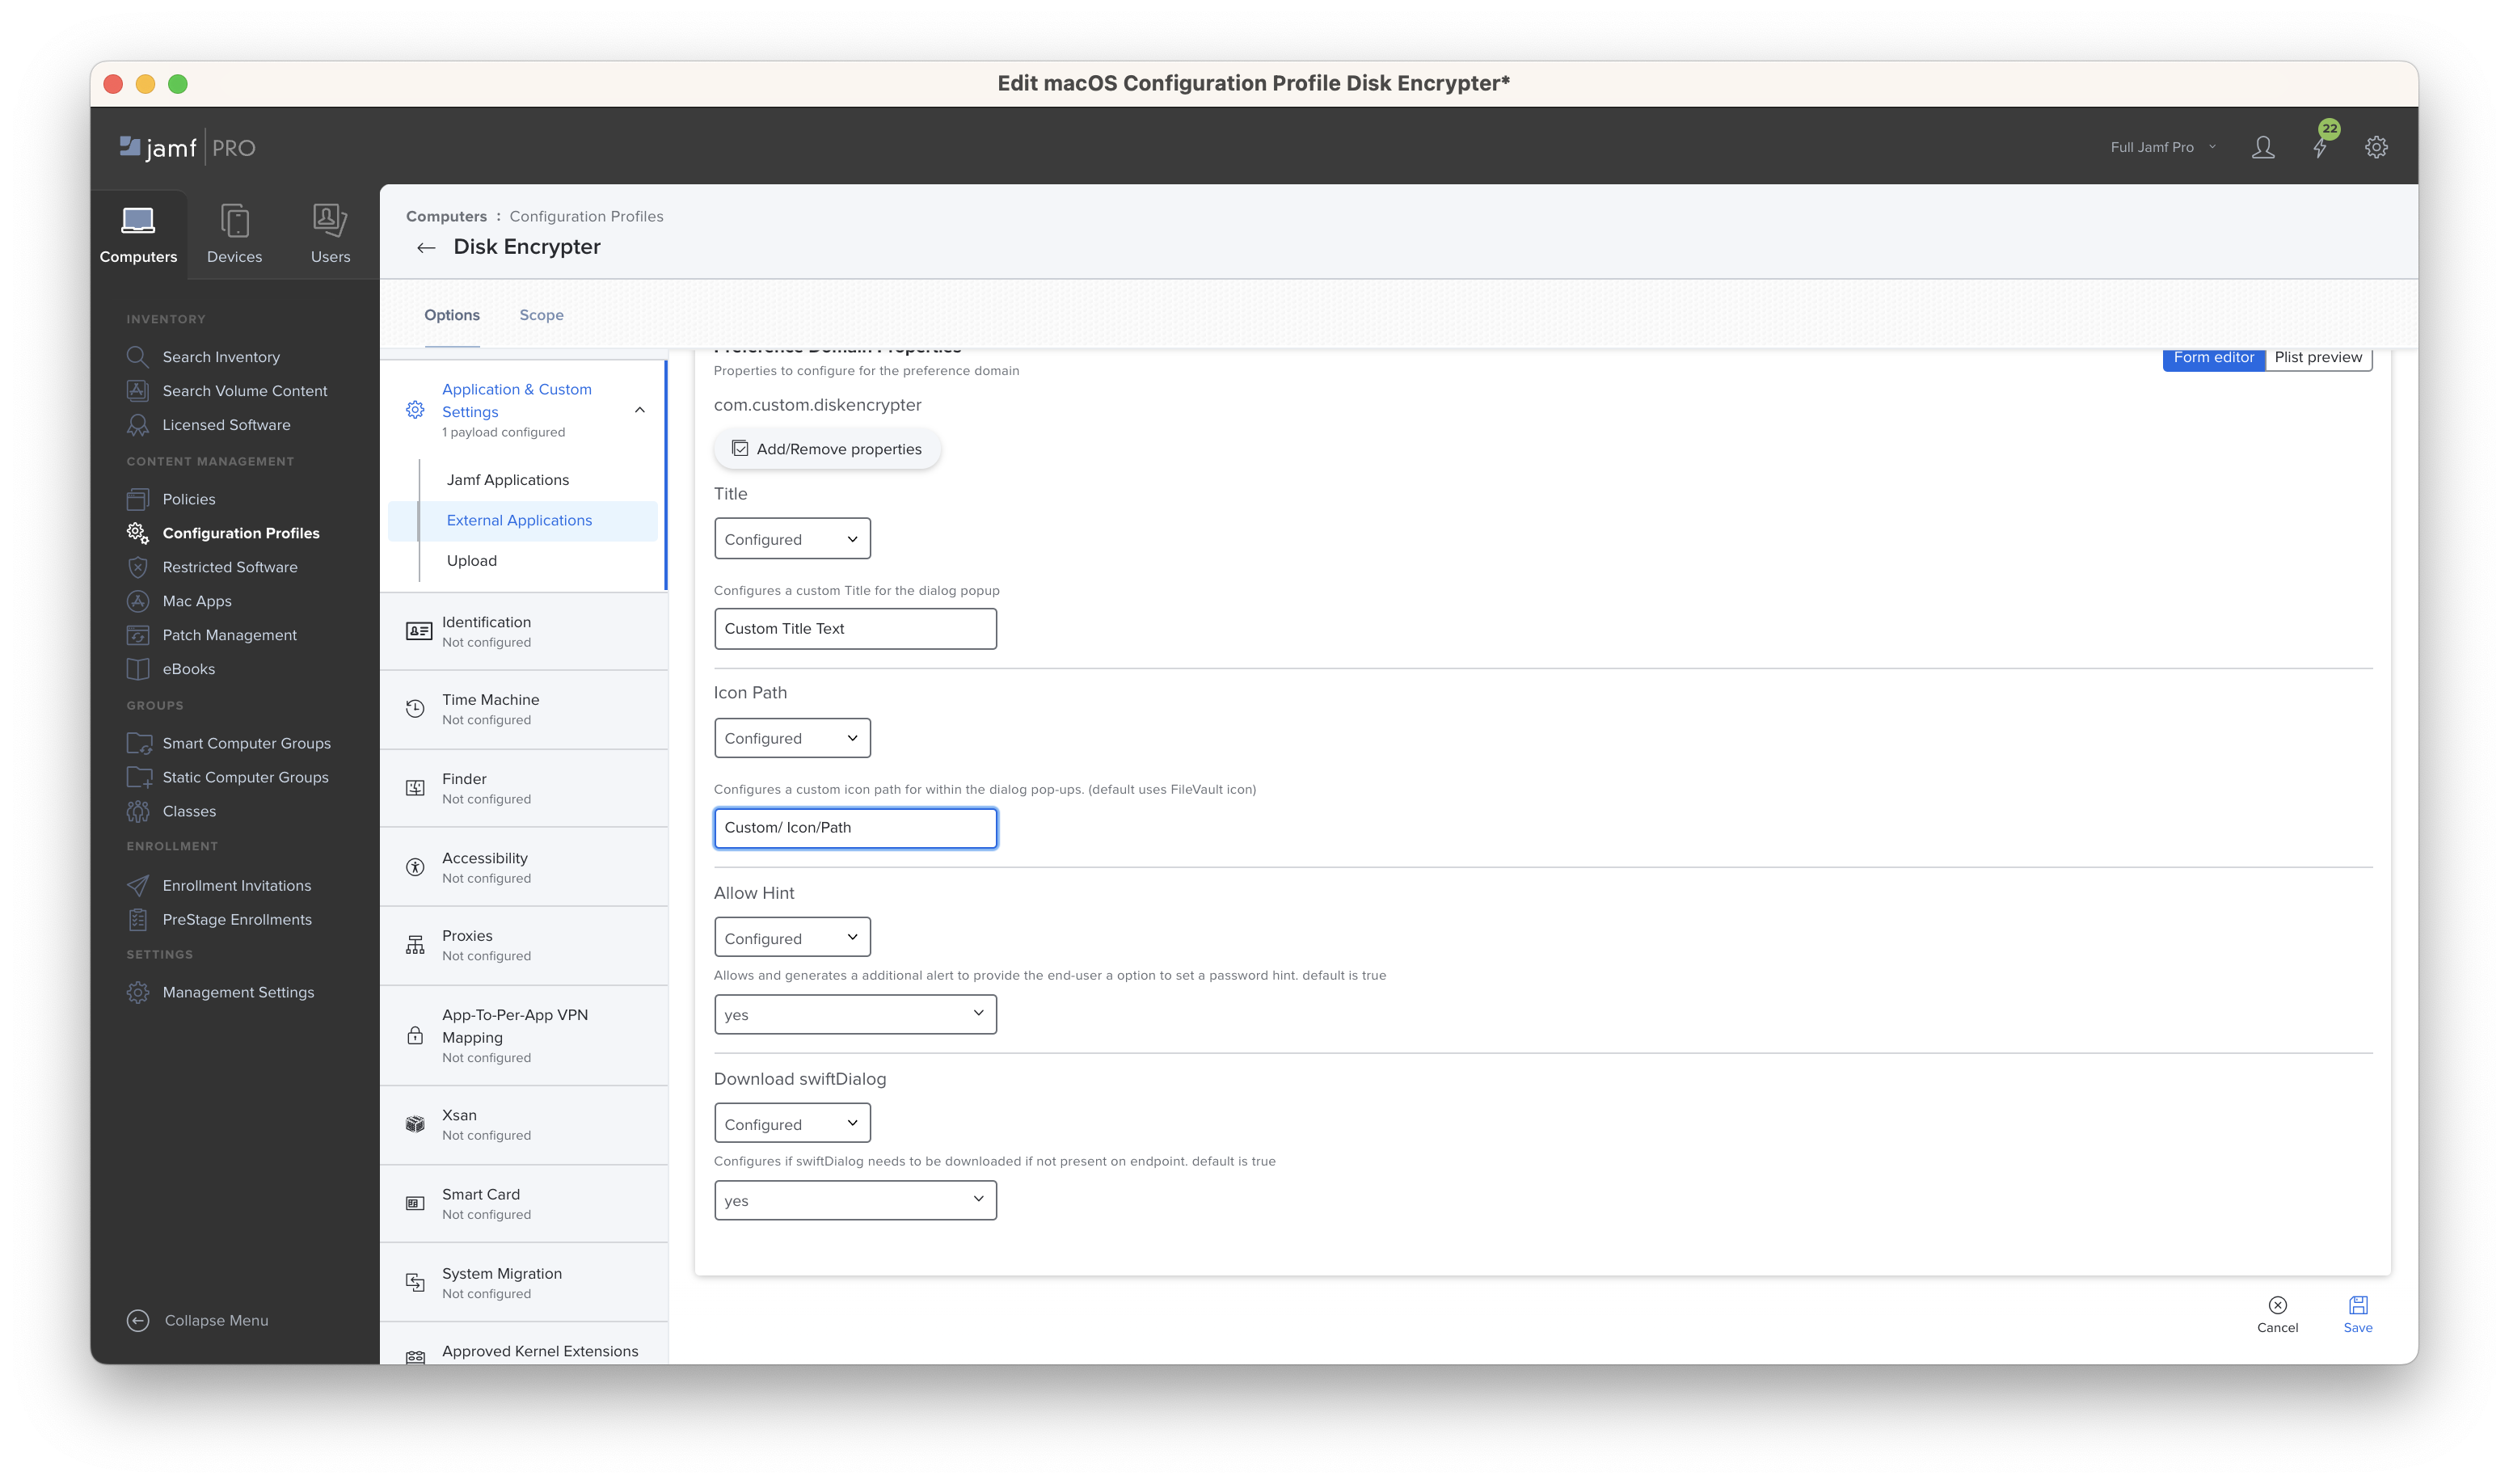Click the Save button

[2359, 1313]
